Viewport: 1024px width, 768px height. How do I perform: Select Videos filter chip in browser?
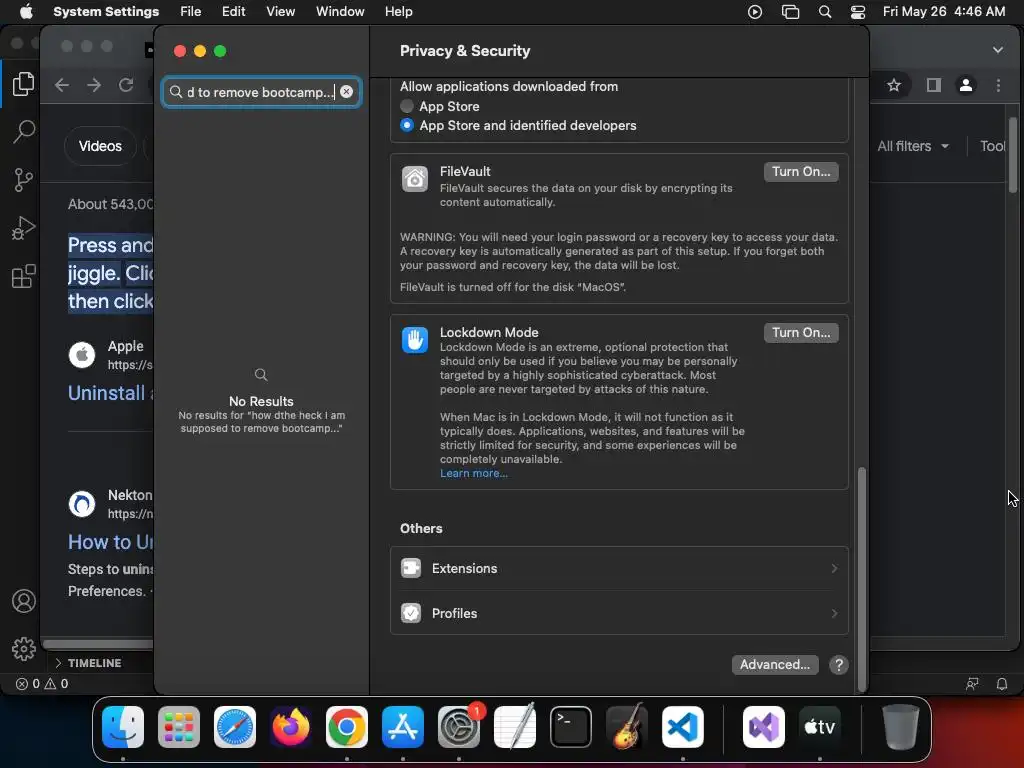(x=100, y=146)
